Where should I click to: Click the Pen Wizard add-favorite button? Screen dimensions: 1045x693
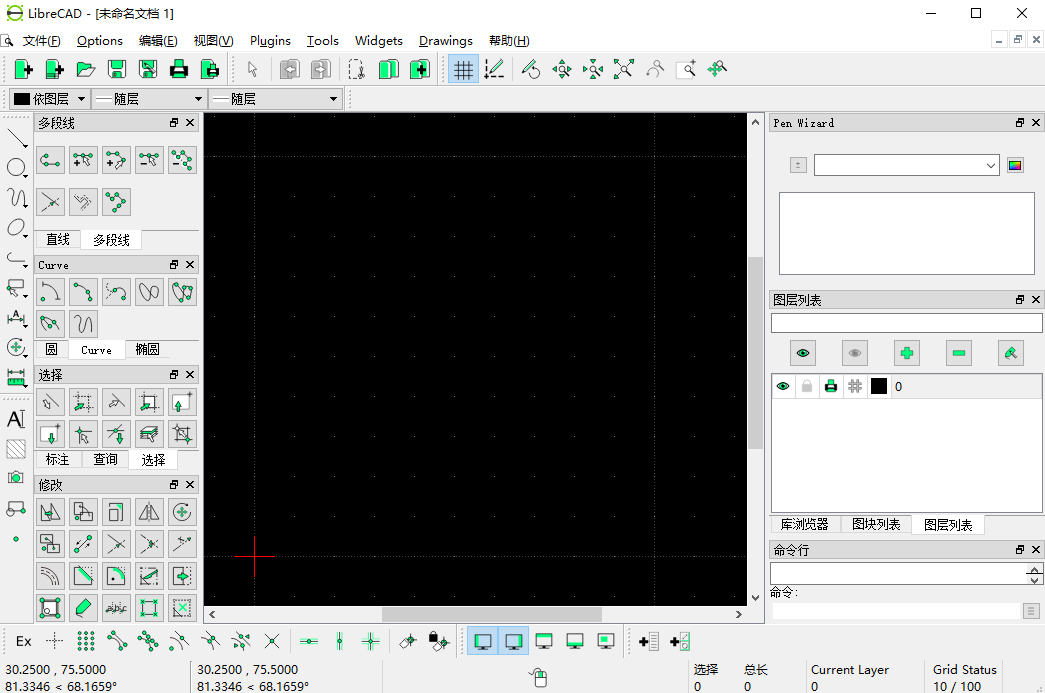798,165
